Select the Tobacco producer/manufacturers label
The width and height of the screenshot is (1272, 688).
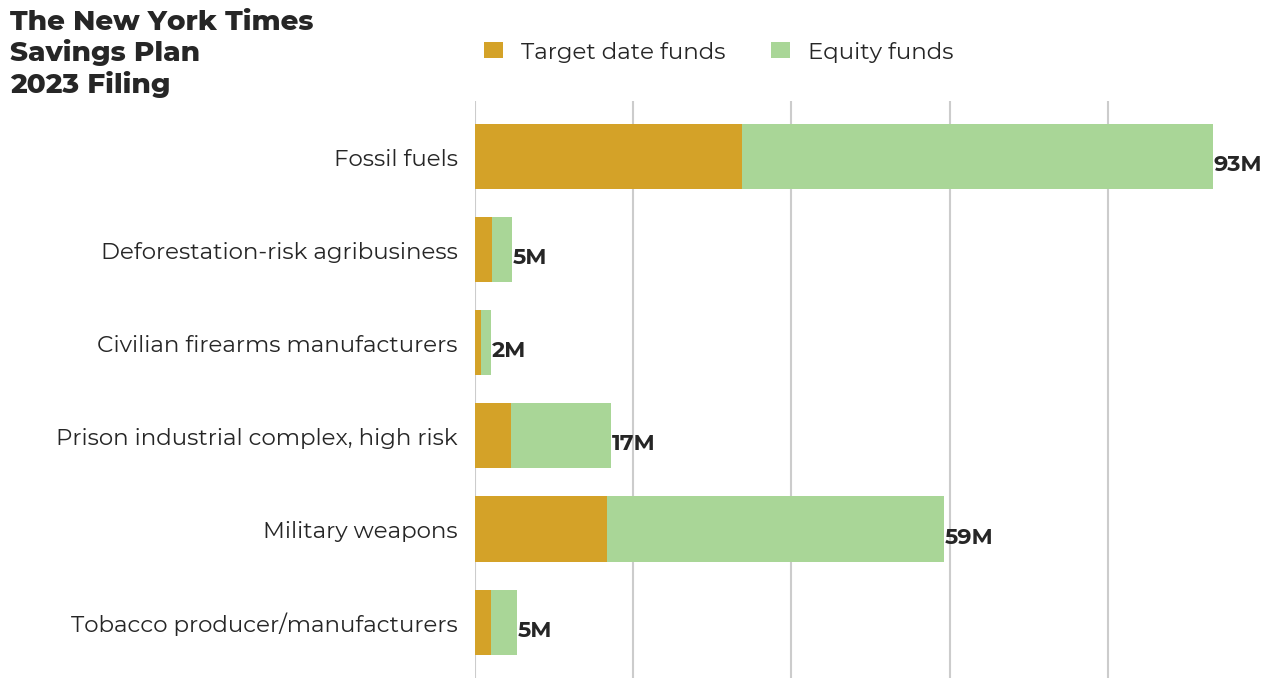pos(264,624)
